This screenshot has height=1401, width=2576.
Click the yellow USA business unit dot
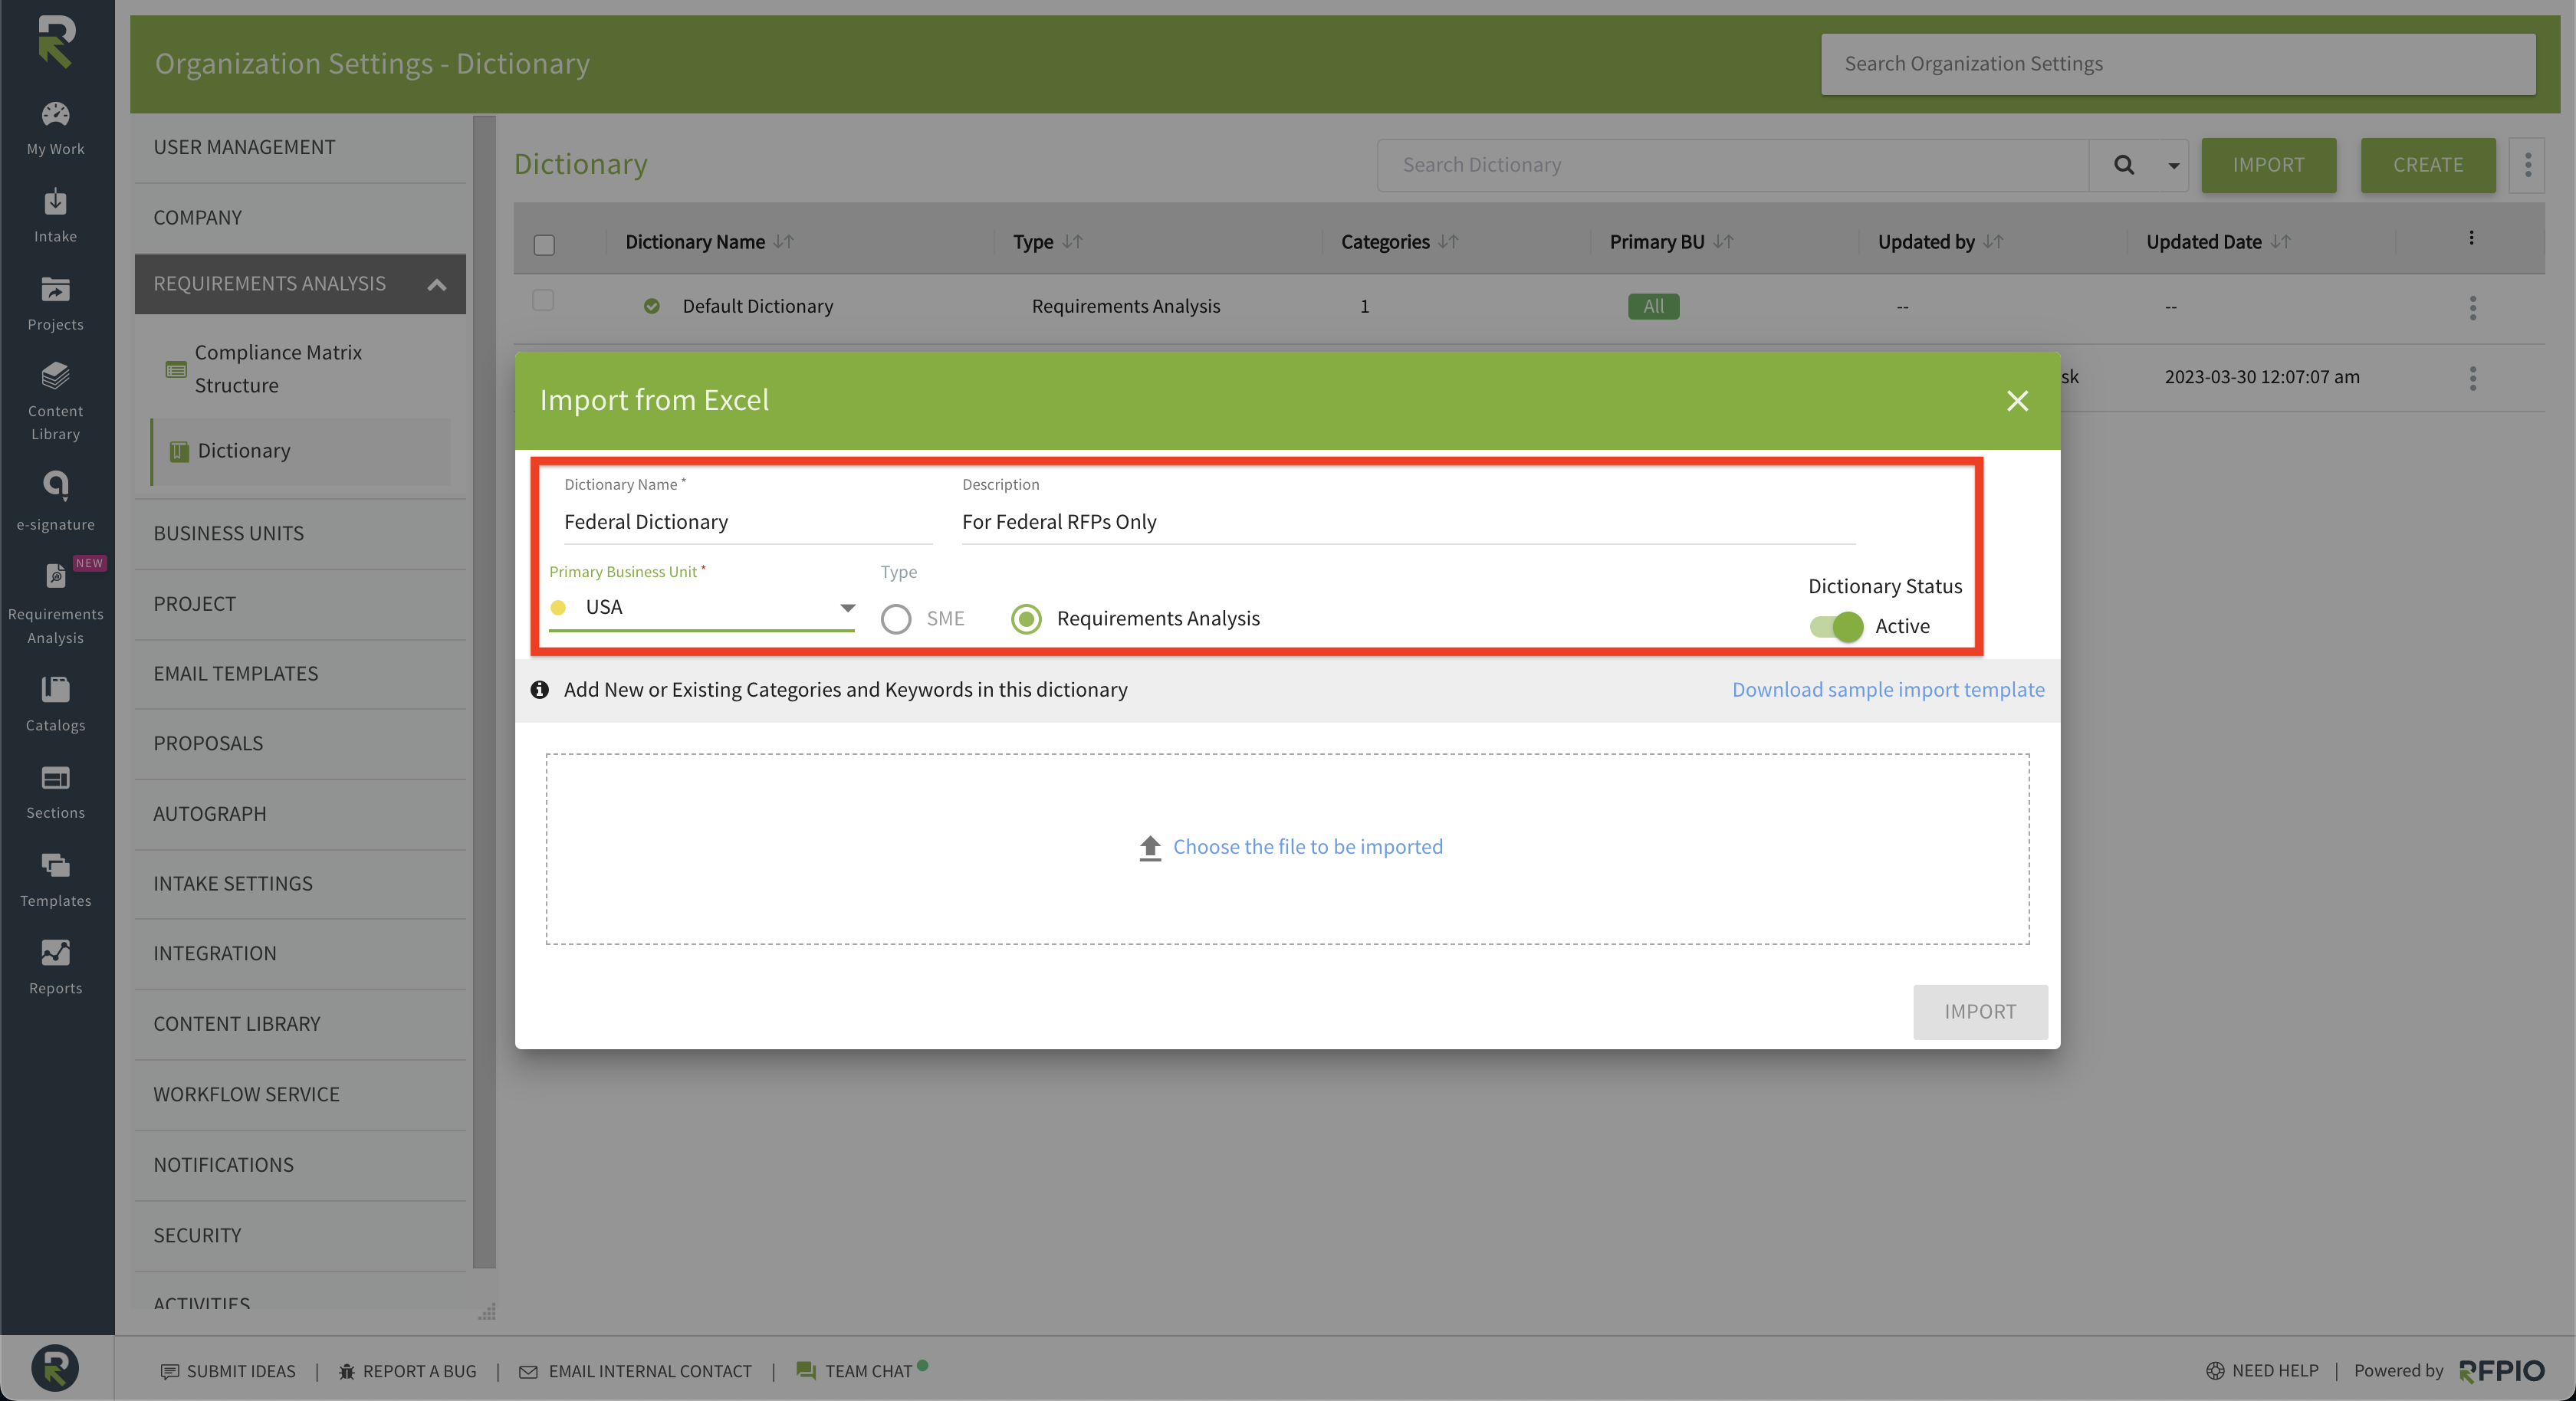pos(558,608)
